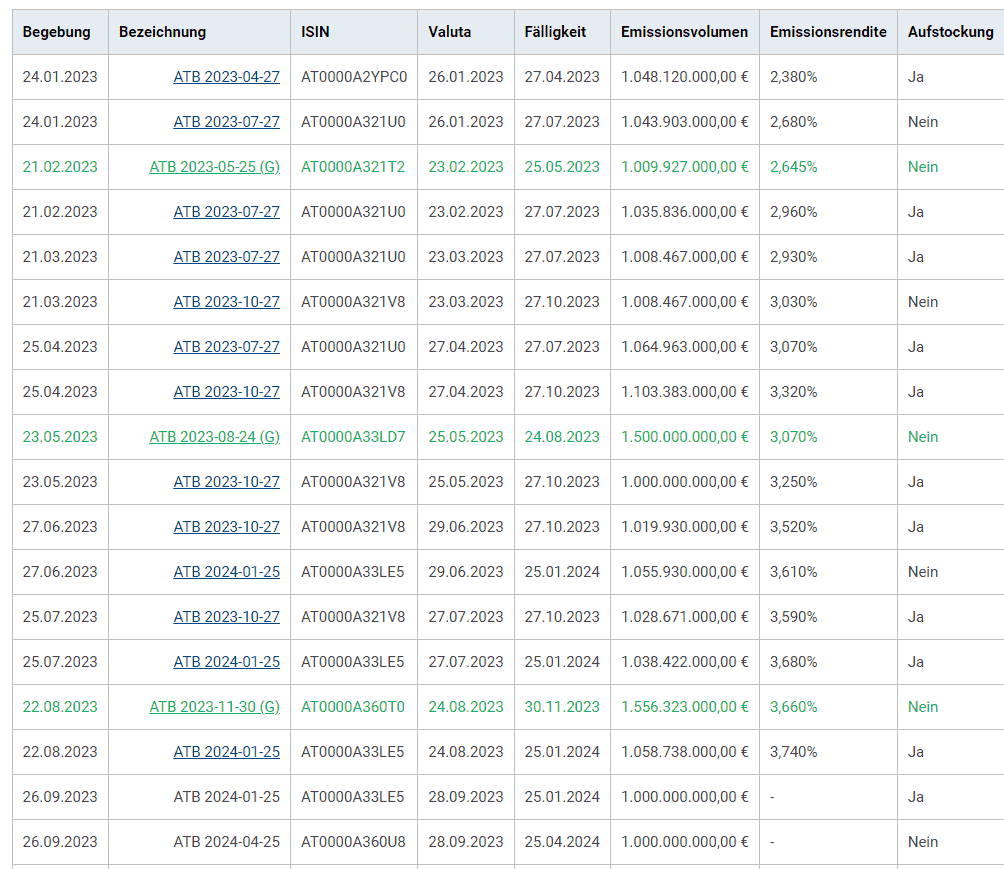This screenshot has height=869, width=1004.
Task: Click ATB 2024-01-25 link issued 27.06.2023
Action: tap(226, 572)
